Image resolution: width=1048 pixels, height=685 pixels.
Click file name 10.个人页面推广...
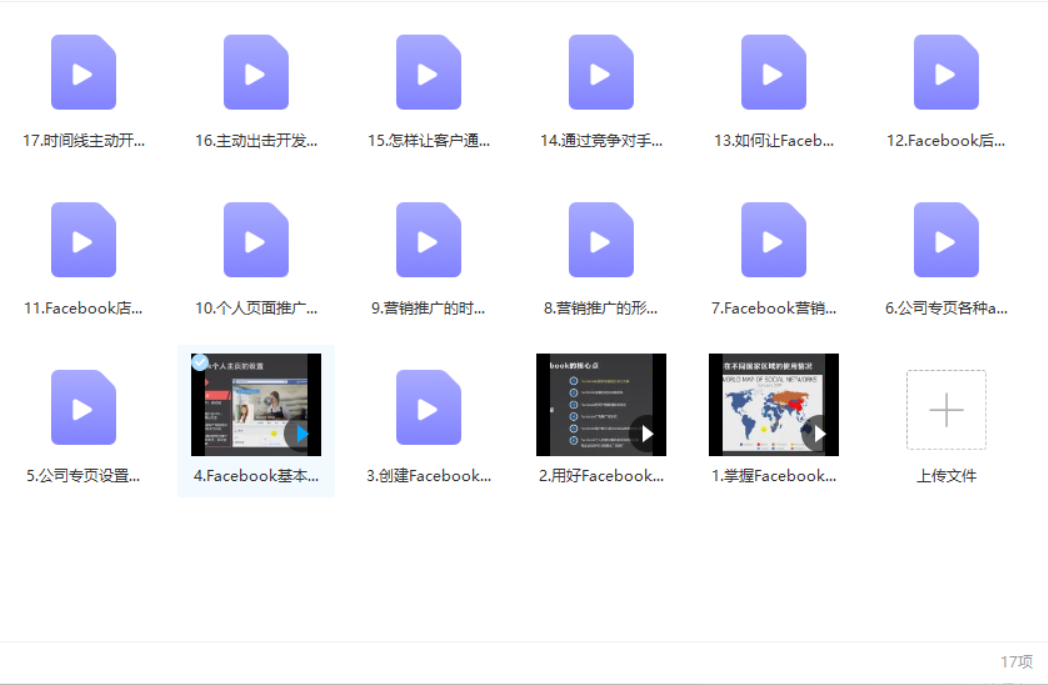(x=256, y=309)
